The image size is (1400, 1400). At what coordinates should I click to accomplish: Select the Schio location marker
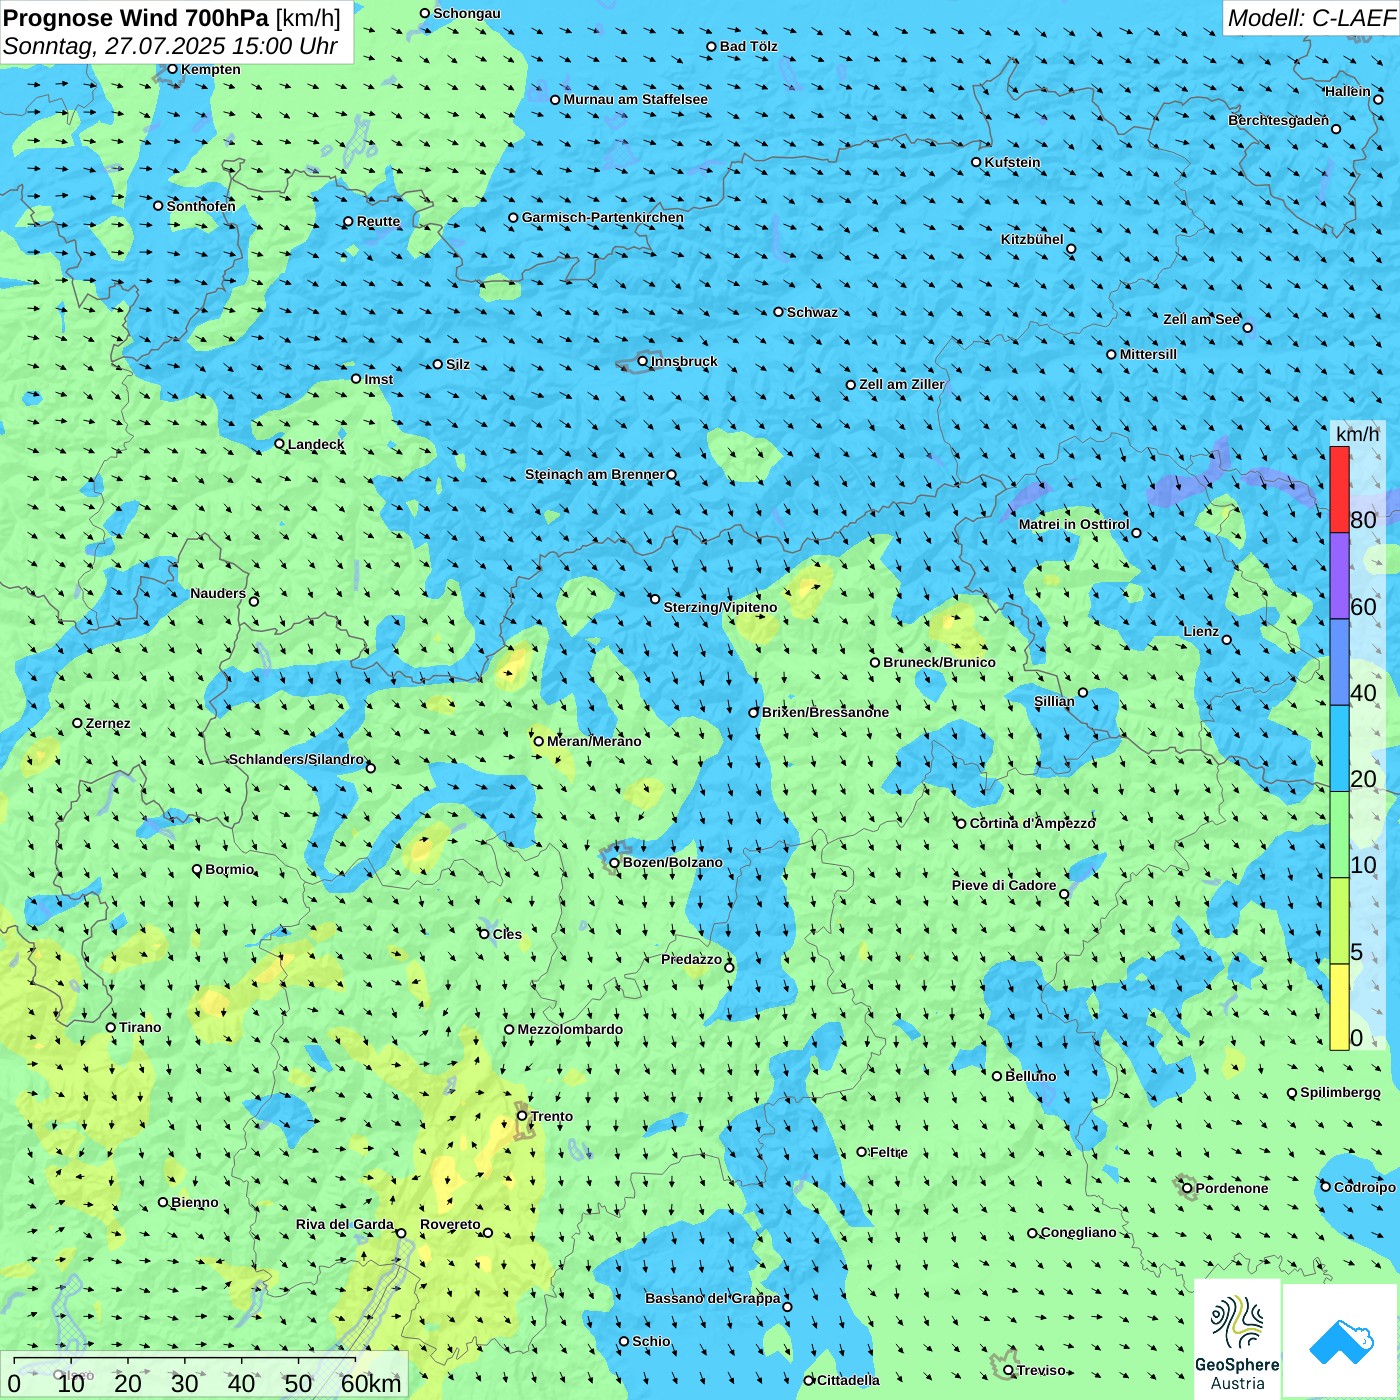pos(624,1341)
